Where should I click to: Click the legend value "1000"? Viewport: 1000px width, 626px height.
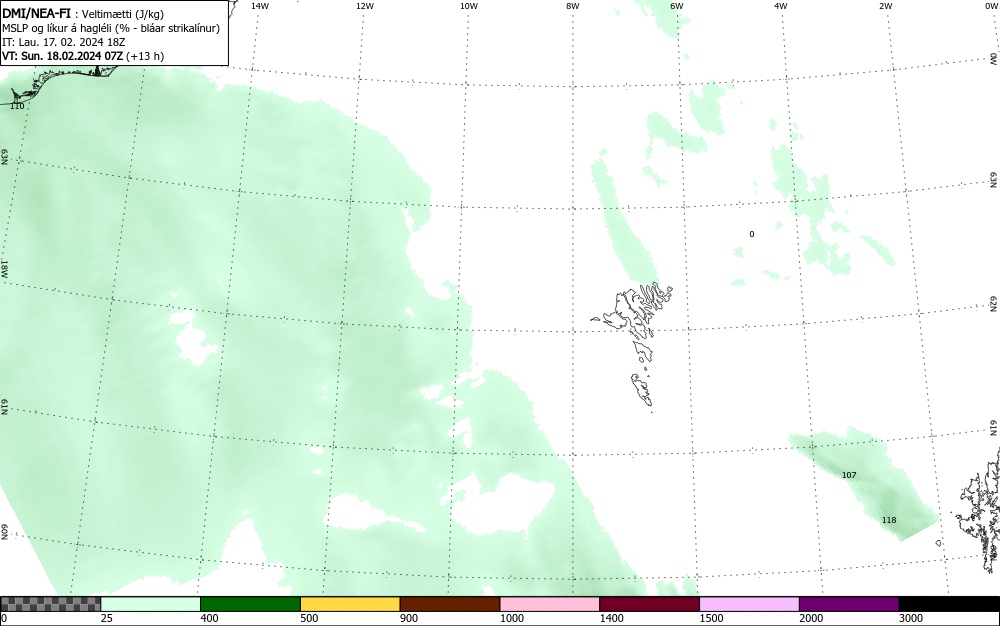click(511, 618)
